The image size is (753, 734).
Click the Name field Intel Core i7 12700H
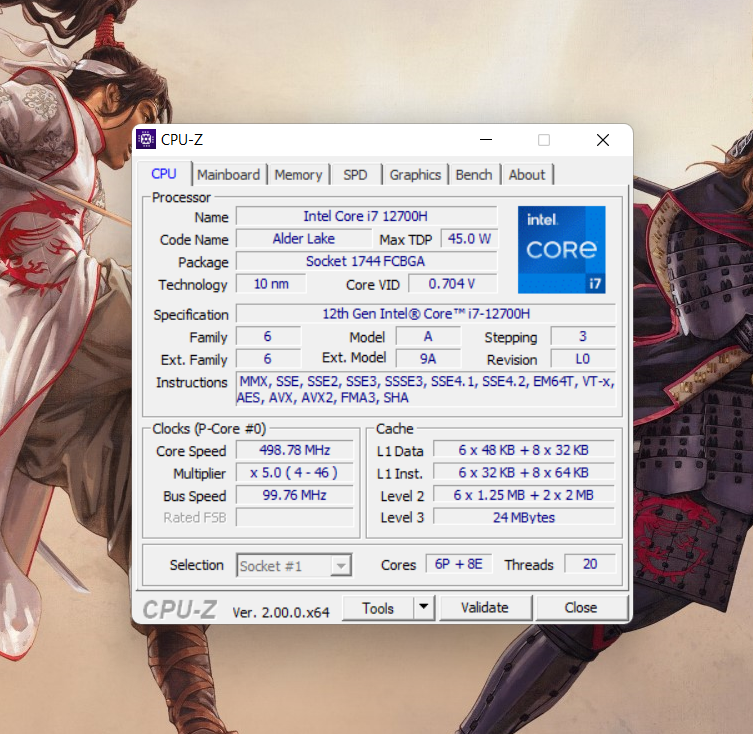point(366,216)
